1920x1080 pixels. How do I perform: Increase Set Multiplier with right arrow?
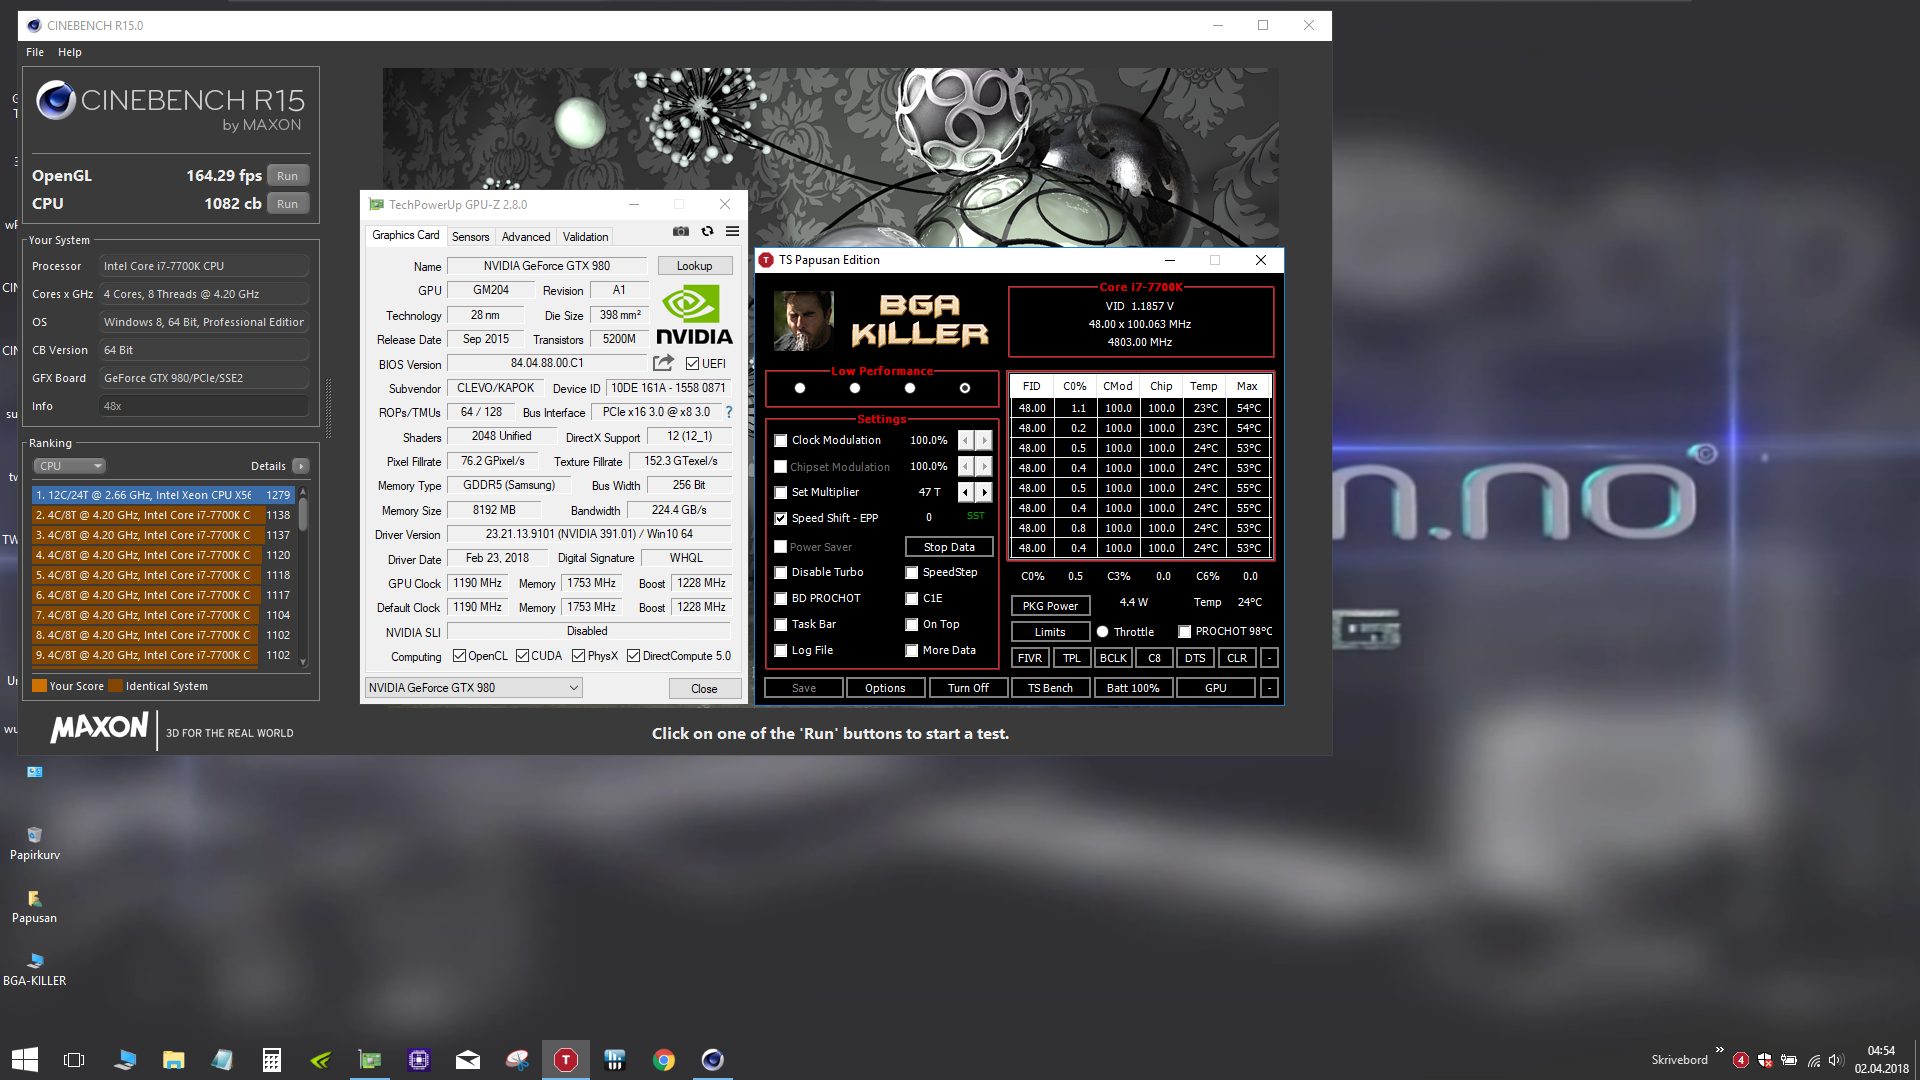tap(984, 492)
